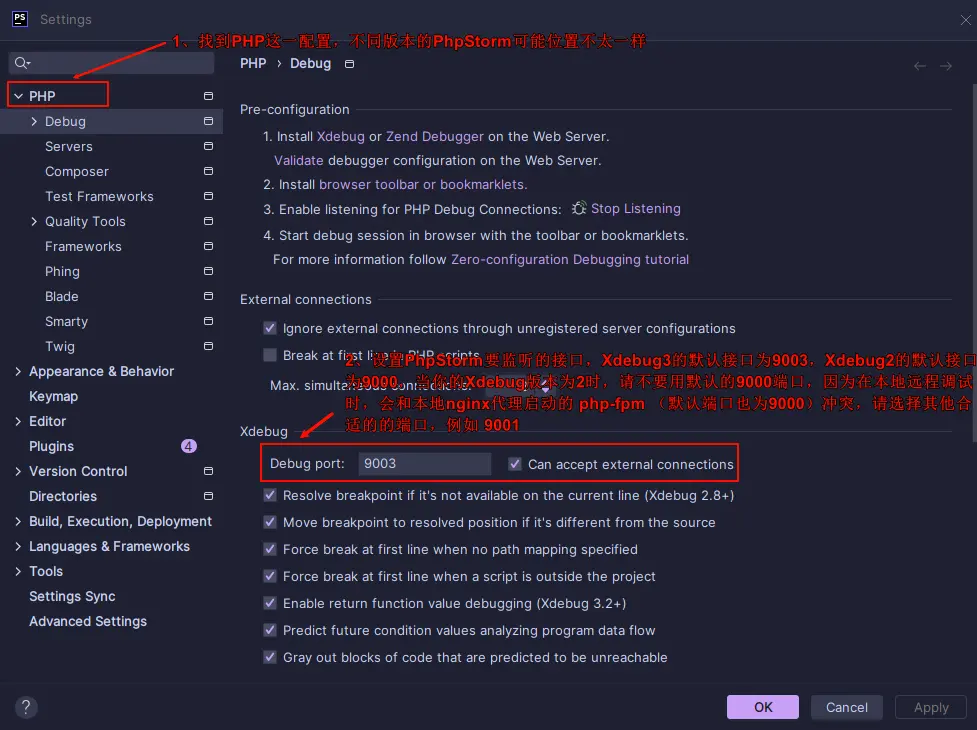
Task: Open the Xdebug link
Action: pyautogui.click(x=340, y=136)
